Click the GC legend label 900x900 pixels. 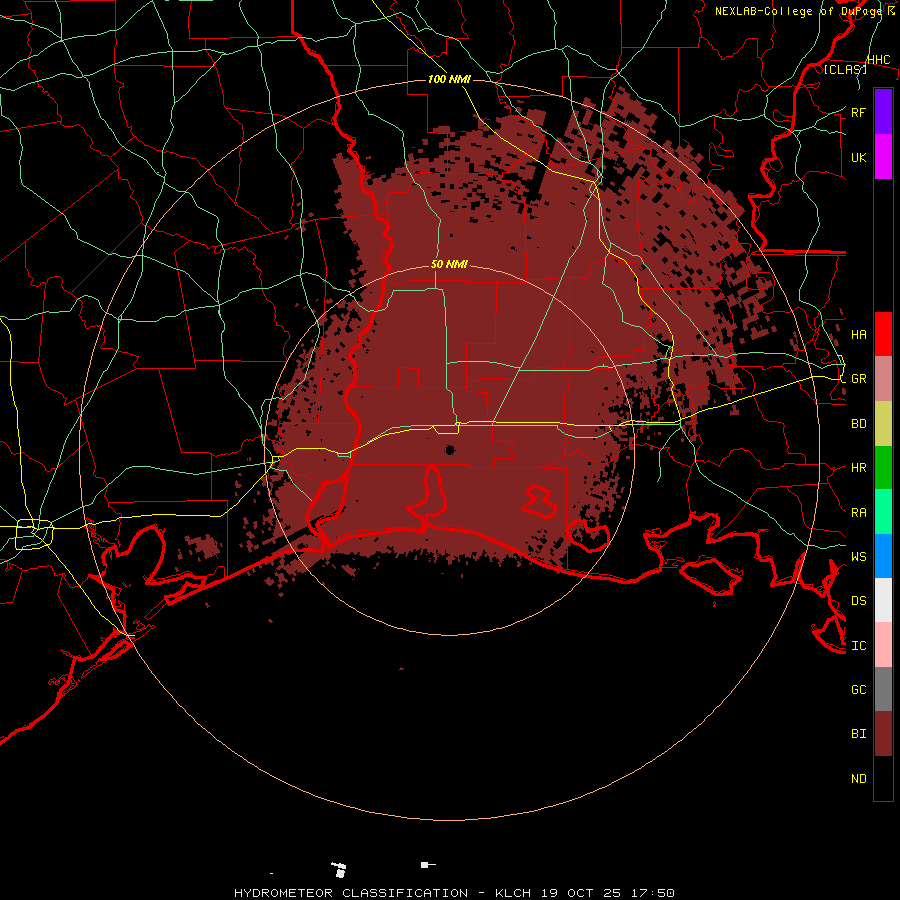859,690
